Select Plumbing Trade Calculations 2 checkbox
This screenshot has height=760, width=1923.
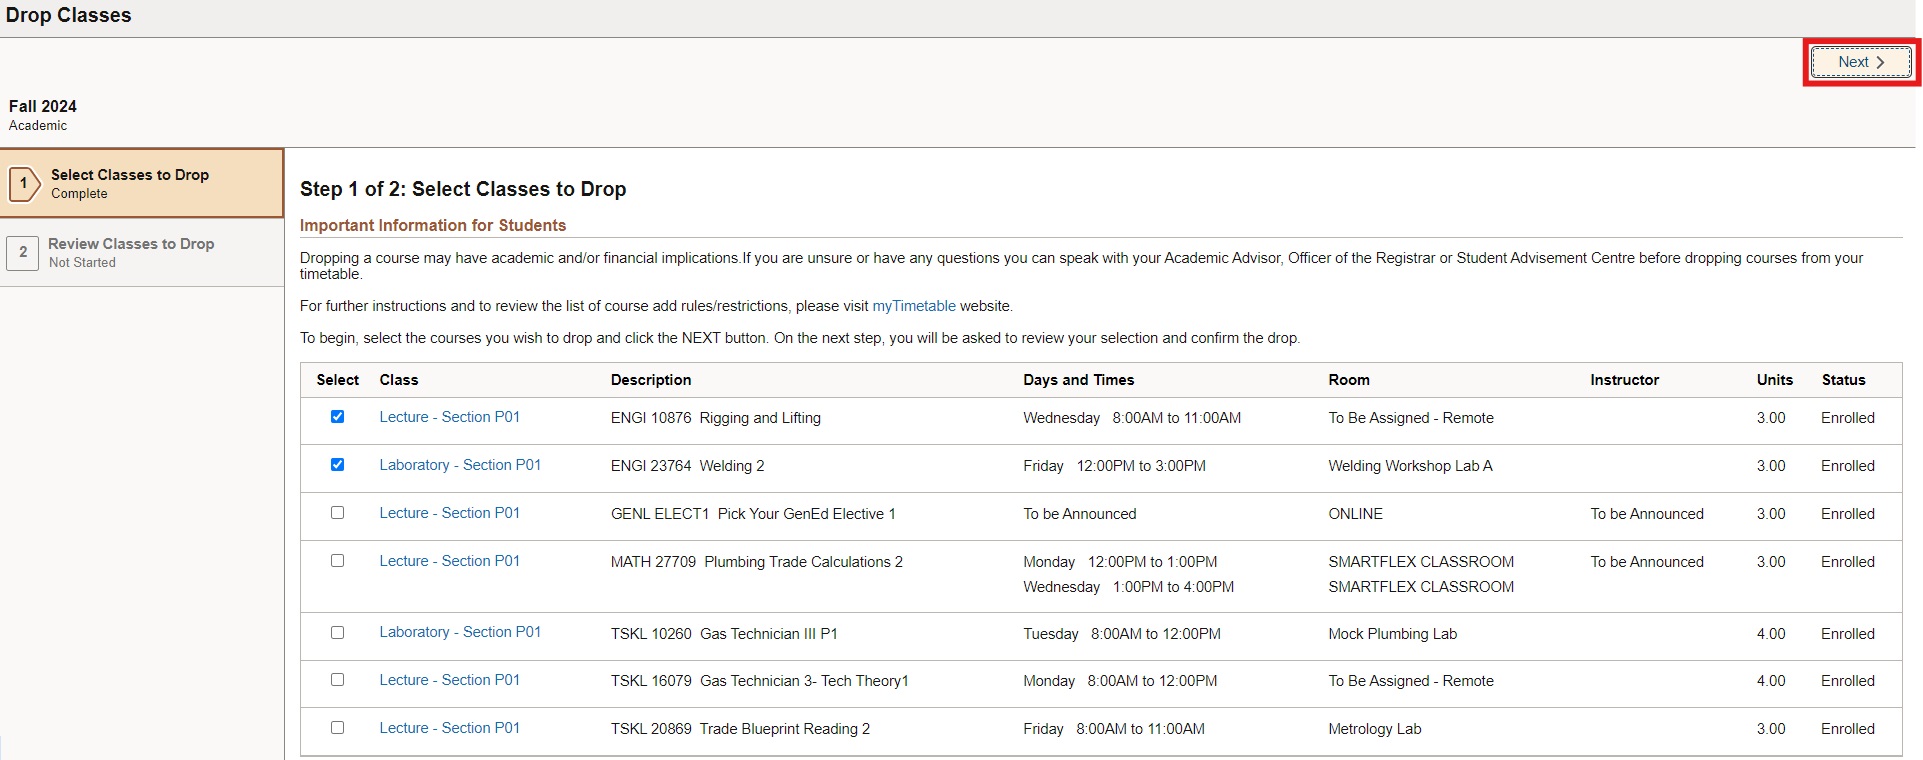click(337, 561)
